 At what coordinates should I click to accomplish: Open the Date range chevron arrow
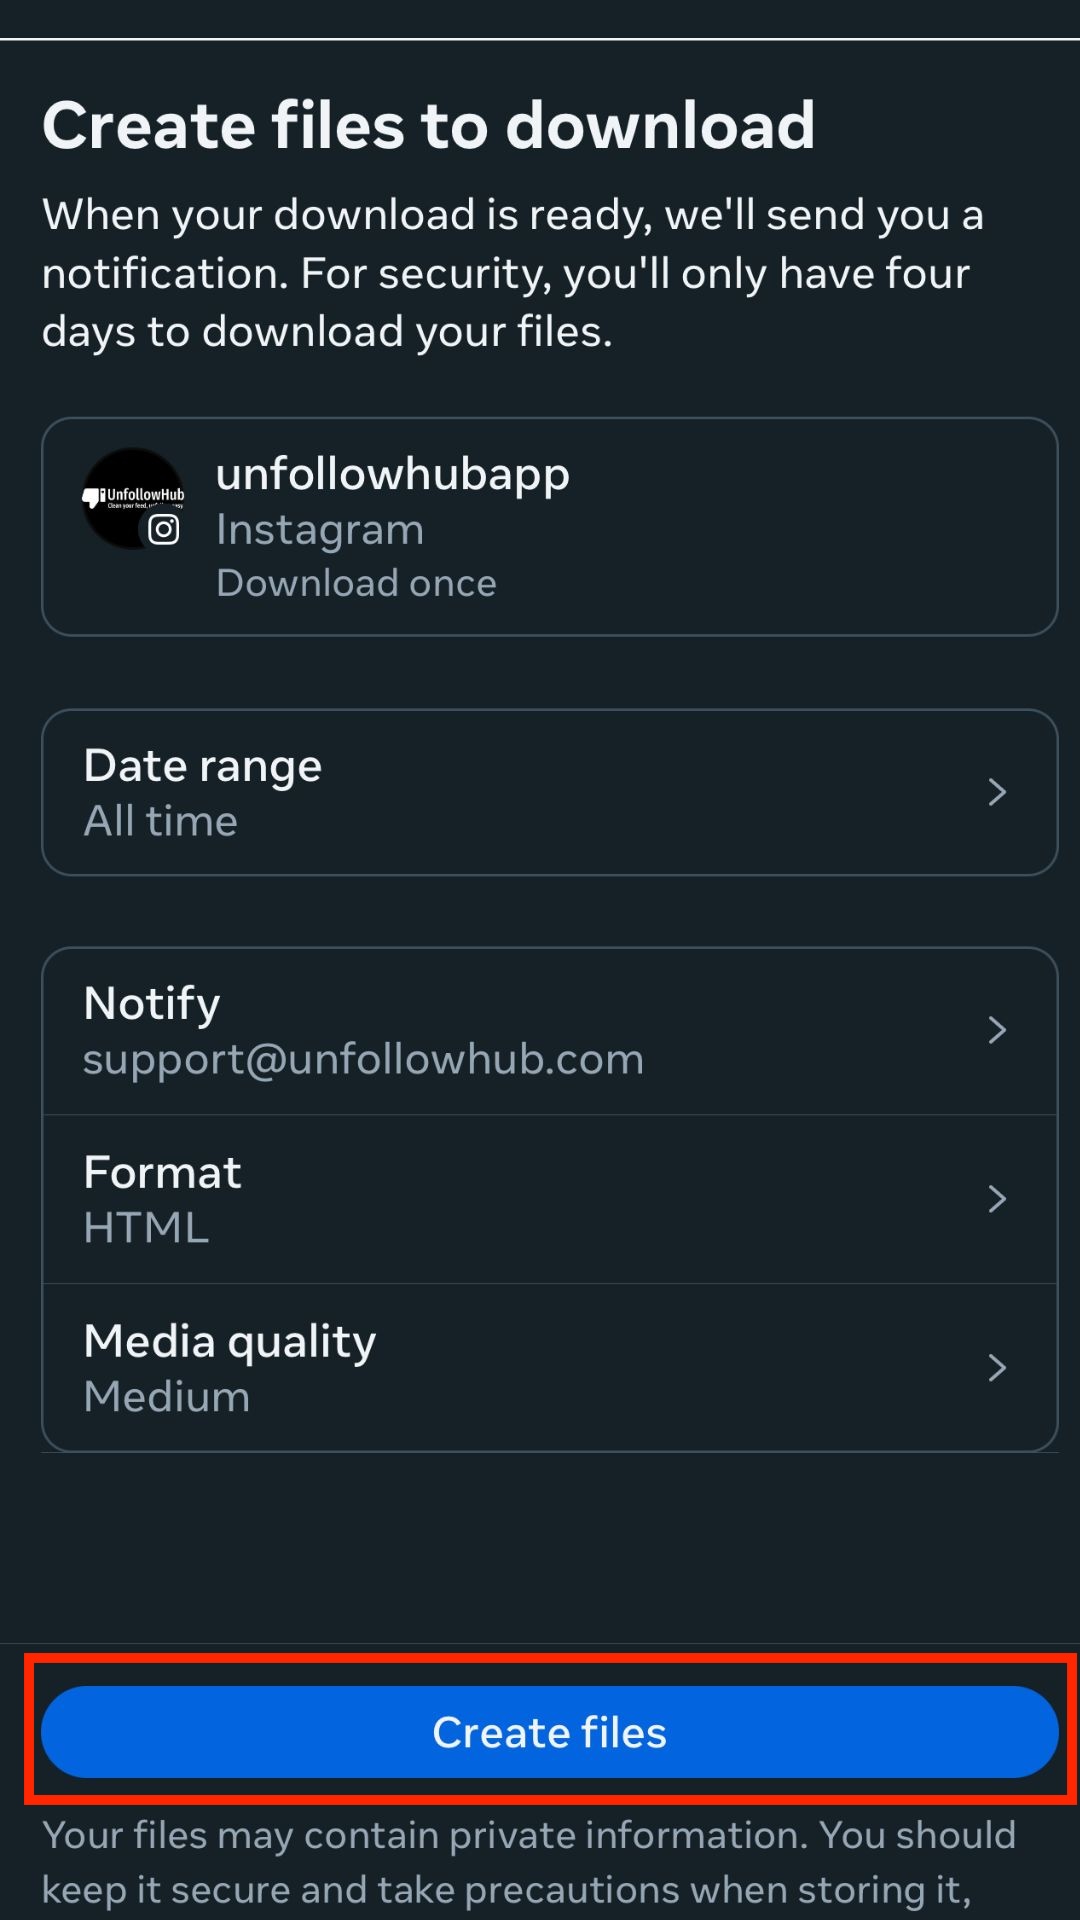(x=996, y=792)
